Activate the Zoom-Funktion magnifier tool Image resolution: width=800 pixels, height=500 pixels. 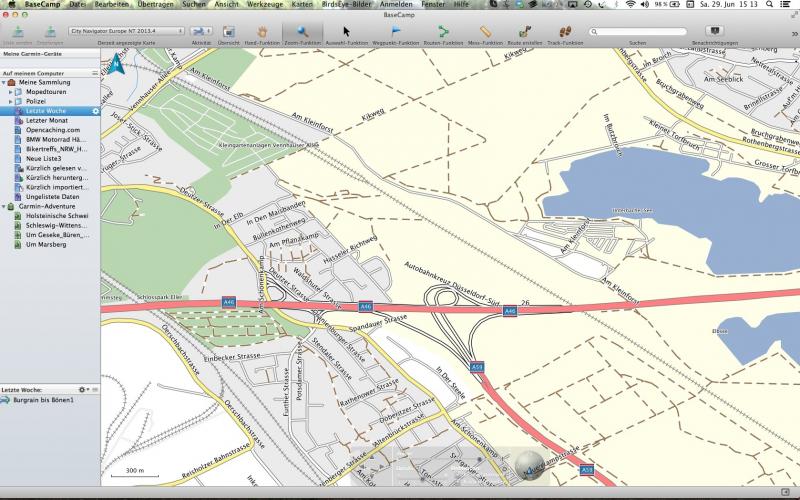tap(303, 32)
